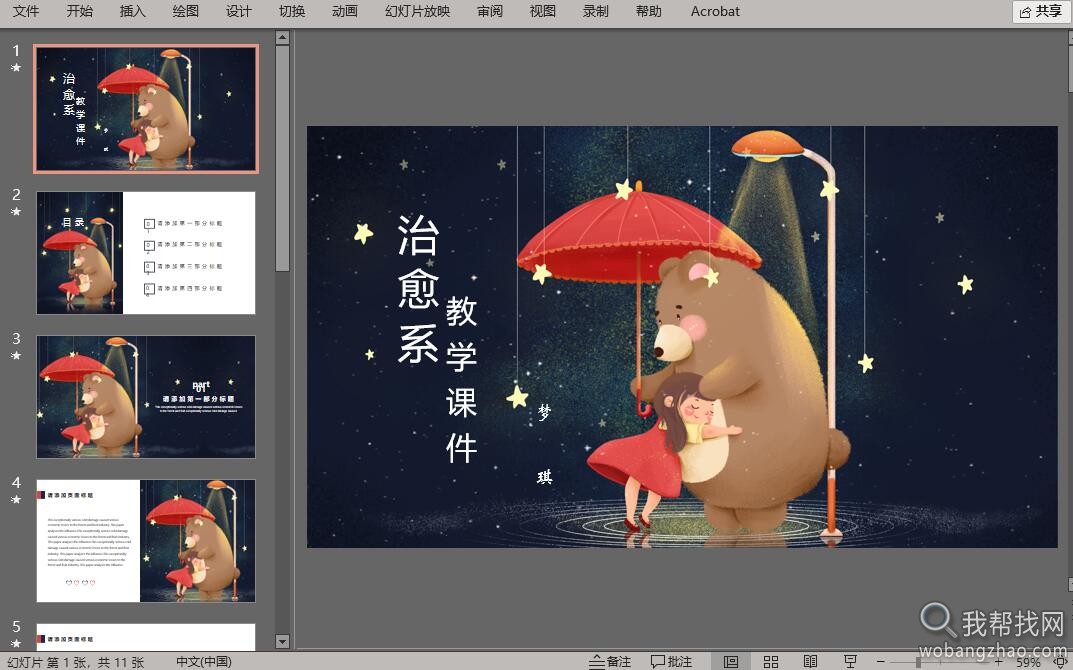The width and height of the screenshot is (1073, 670).
Task: Switch to Reading view icon
Action: click(x=810, y=661)
